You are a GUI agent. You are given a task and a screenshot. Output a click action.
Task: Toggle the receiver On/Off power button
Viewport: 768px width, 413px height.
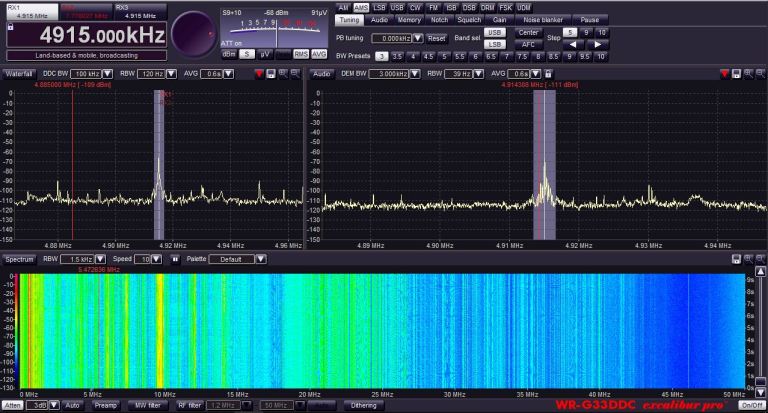click(750, 405)
